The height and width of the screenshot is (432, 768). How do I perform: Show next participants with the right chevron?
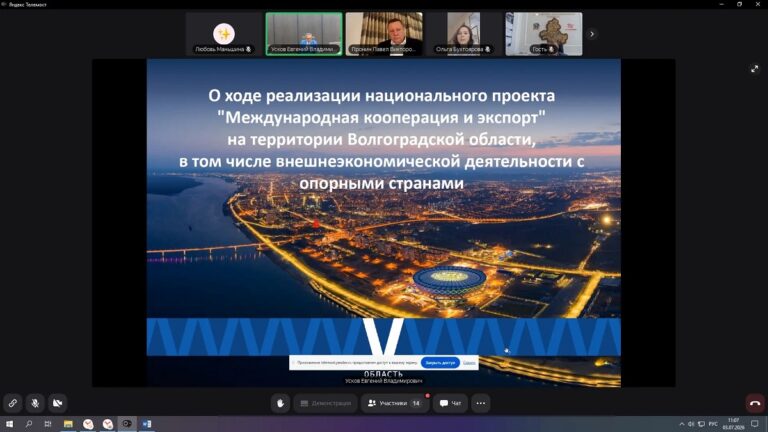pyautogui.click(x=592, y=34)
